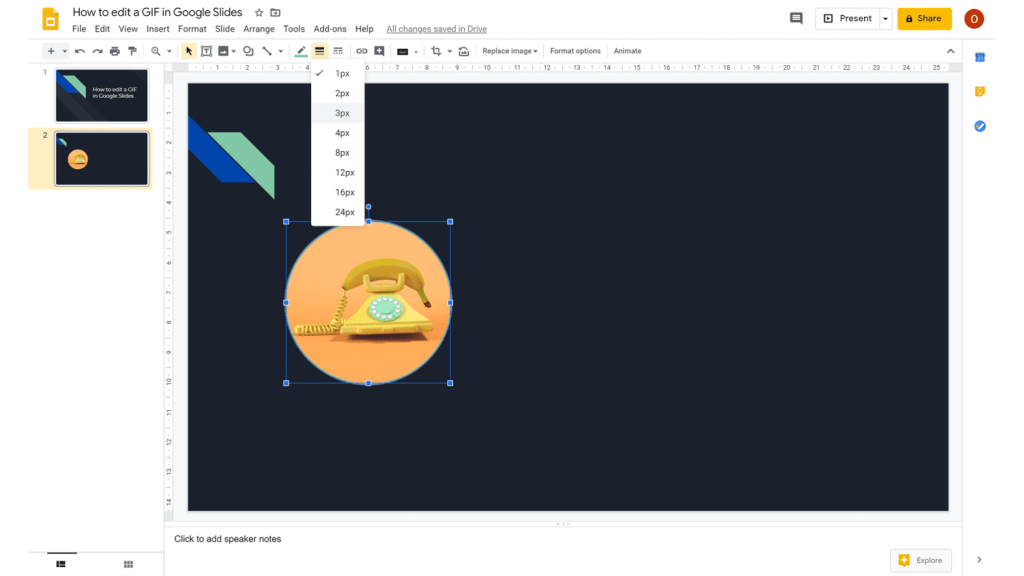Screen dimensions: 1024x576
Task: Add a comment with the comment icon
Action: point(379,51)
